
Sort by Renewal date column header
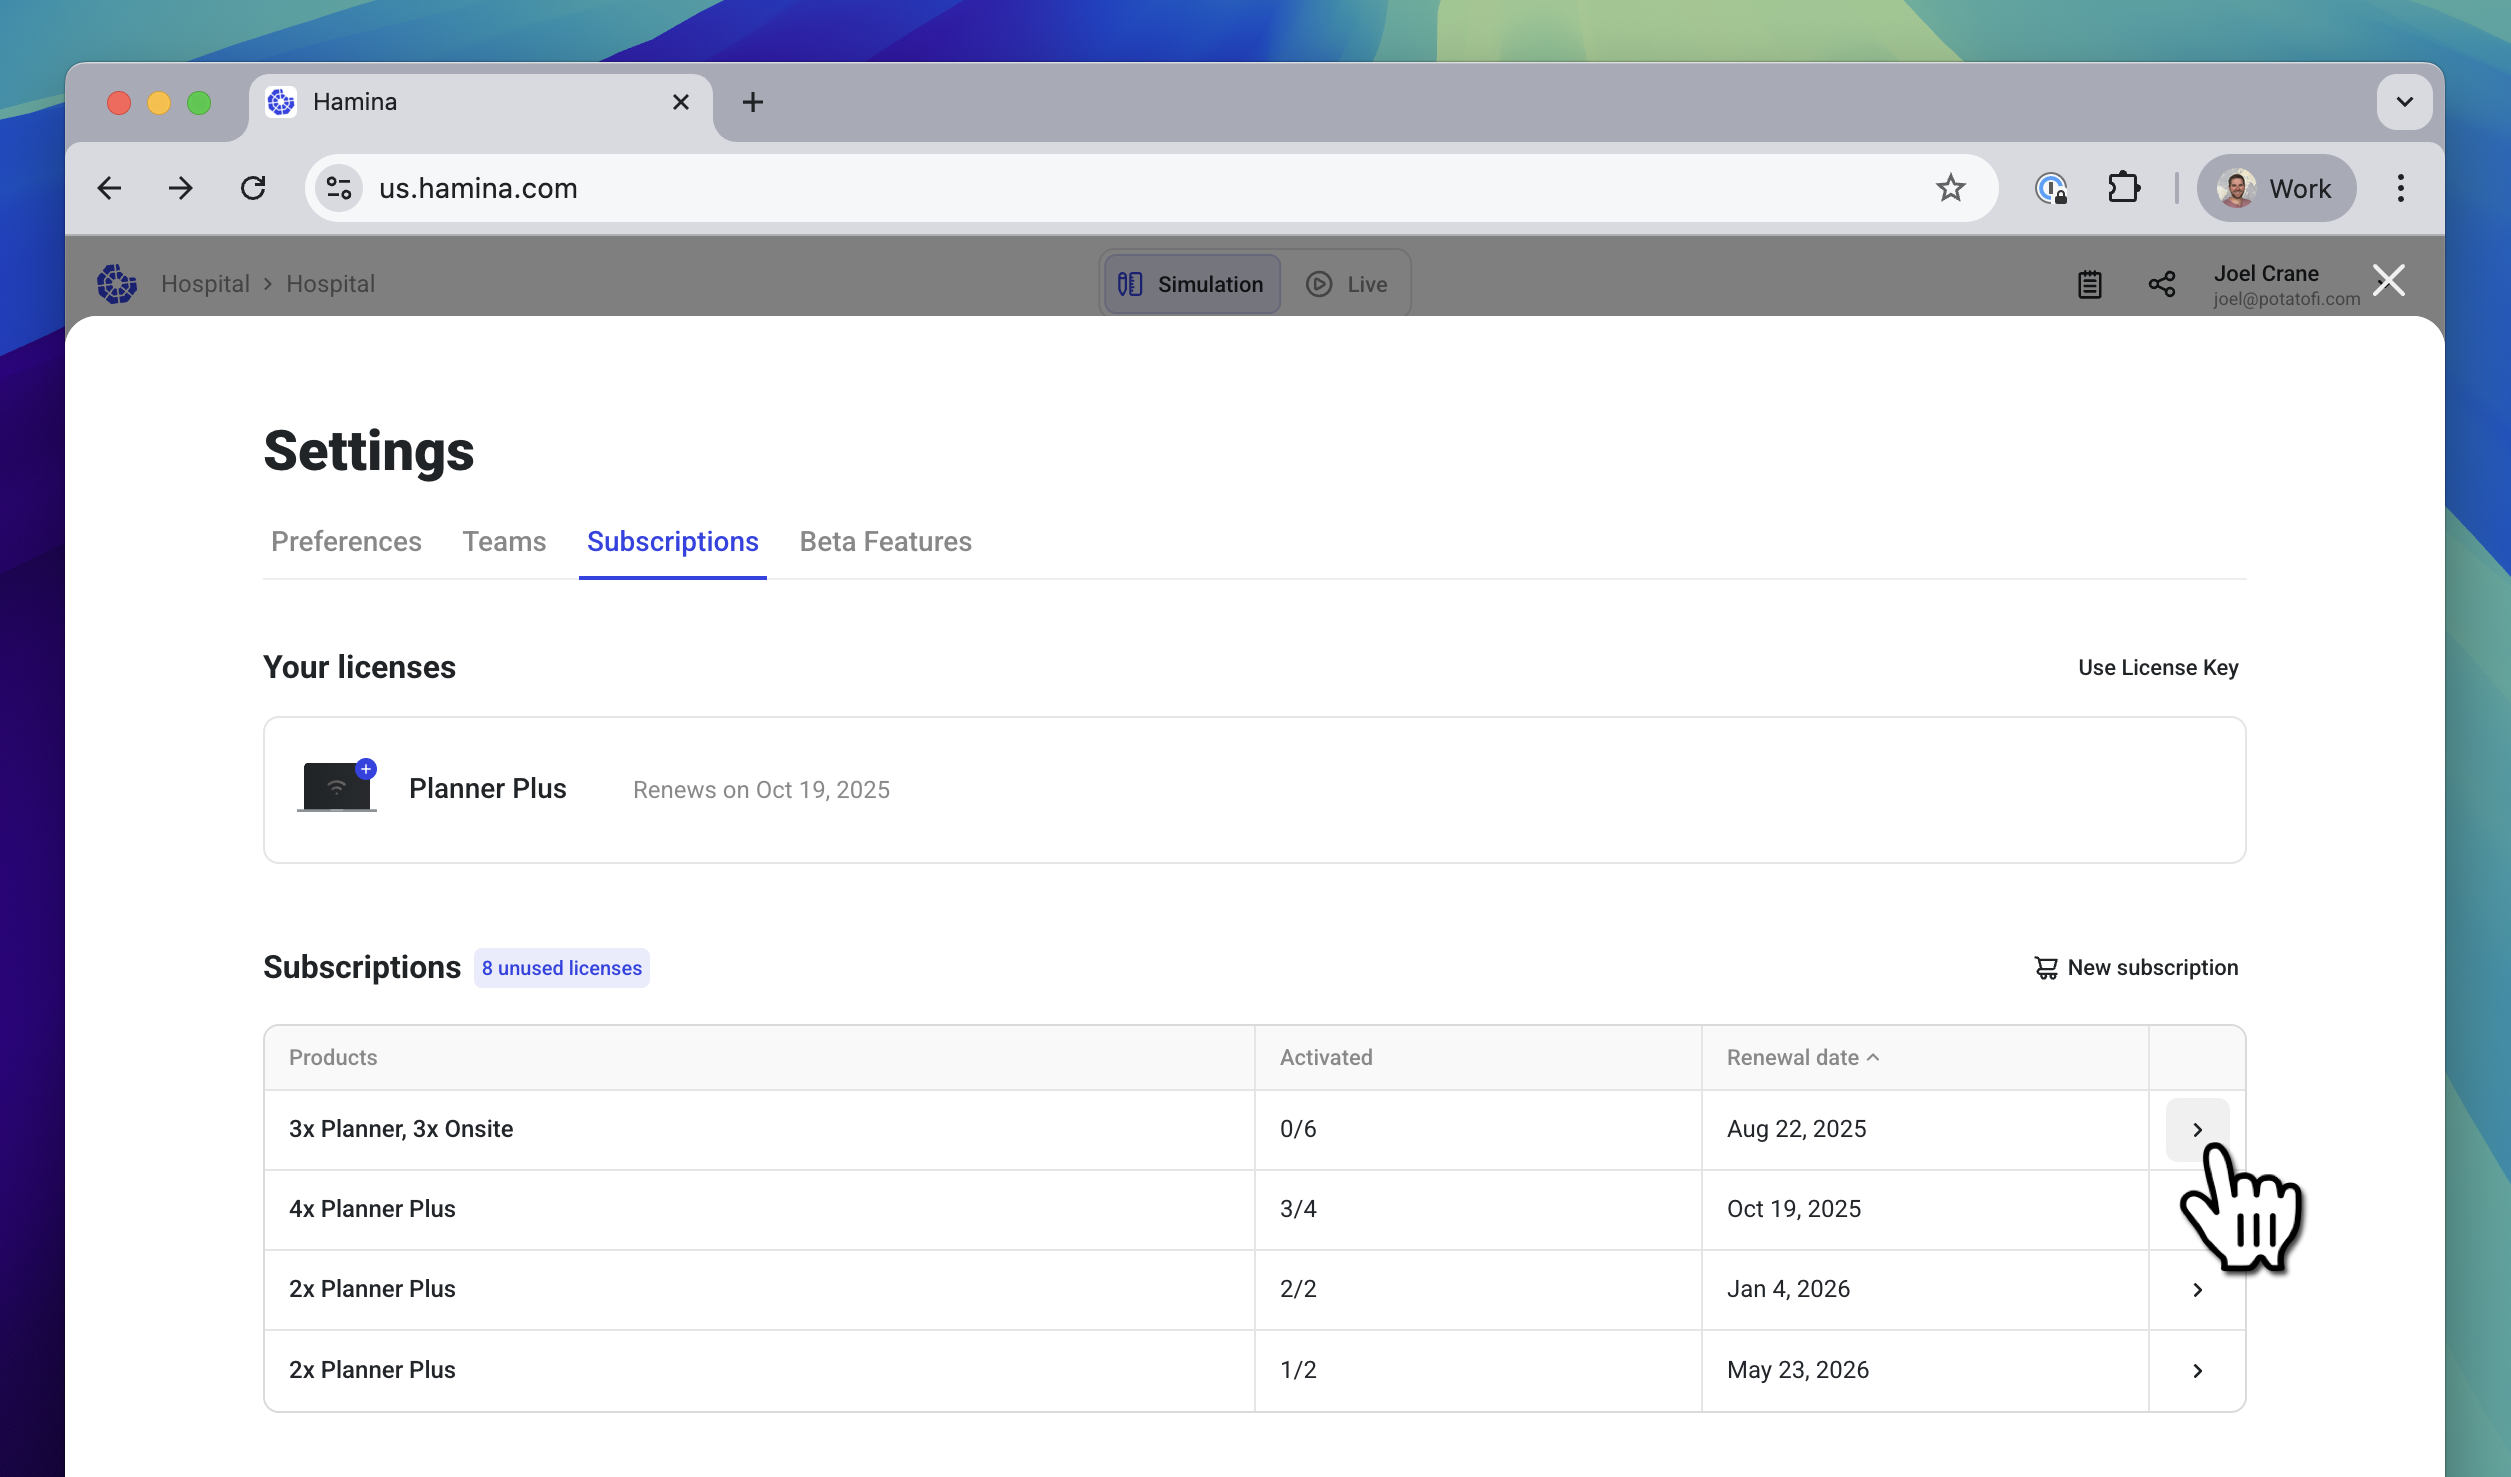click(x=1803, y=1057)
